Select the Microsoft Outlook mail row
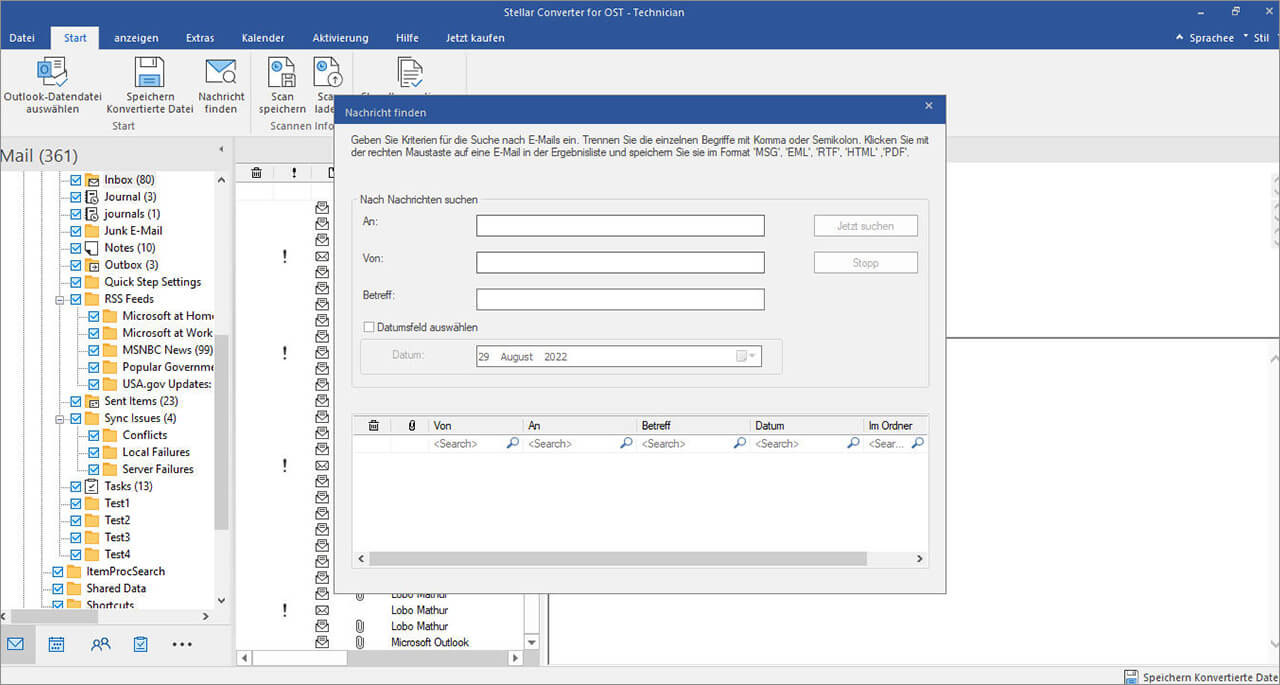The image size is (1280, 685). point(430,642)
